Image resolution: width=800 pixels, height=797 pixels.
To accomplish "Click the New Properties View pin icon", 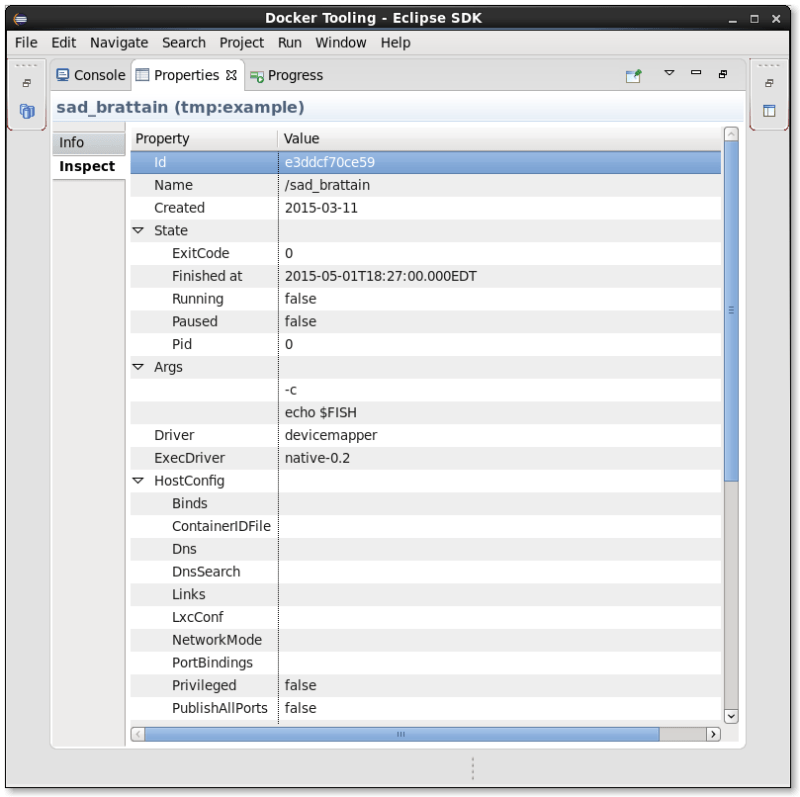I will (x=634, y=75).
